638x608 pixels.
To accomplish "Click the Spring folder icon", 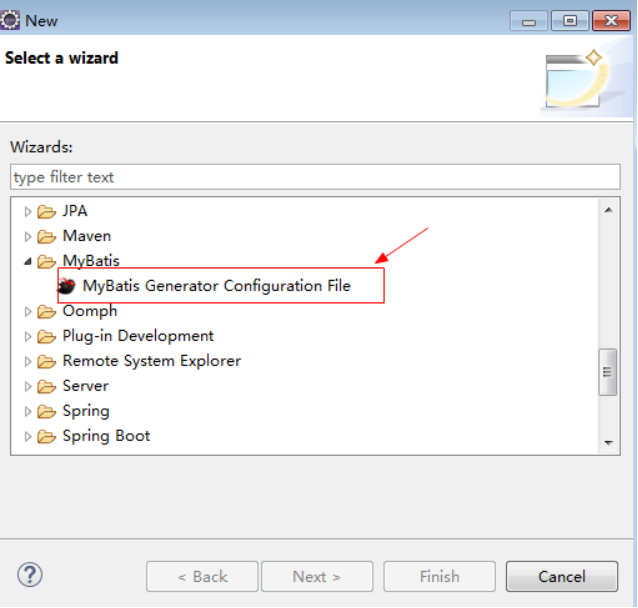I will (46, 411).
